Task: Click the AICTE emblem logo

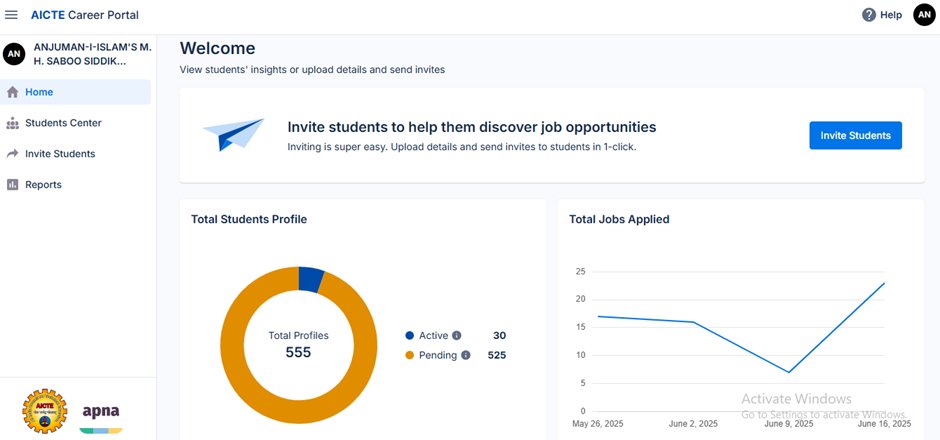Action: pos(45,411)
